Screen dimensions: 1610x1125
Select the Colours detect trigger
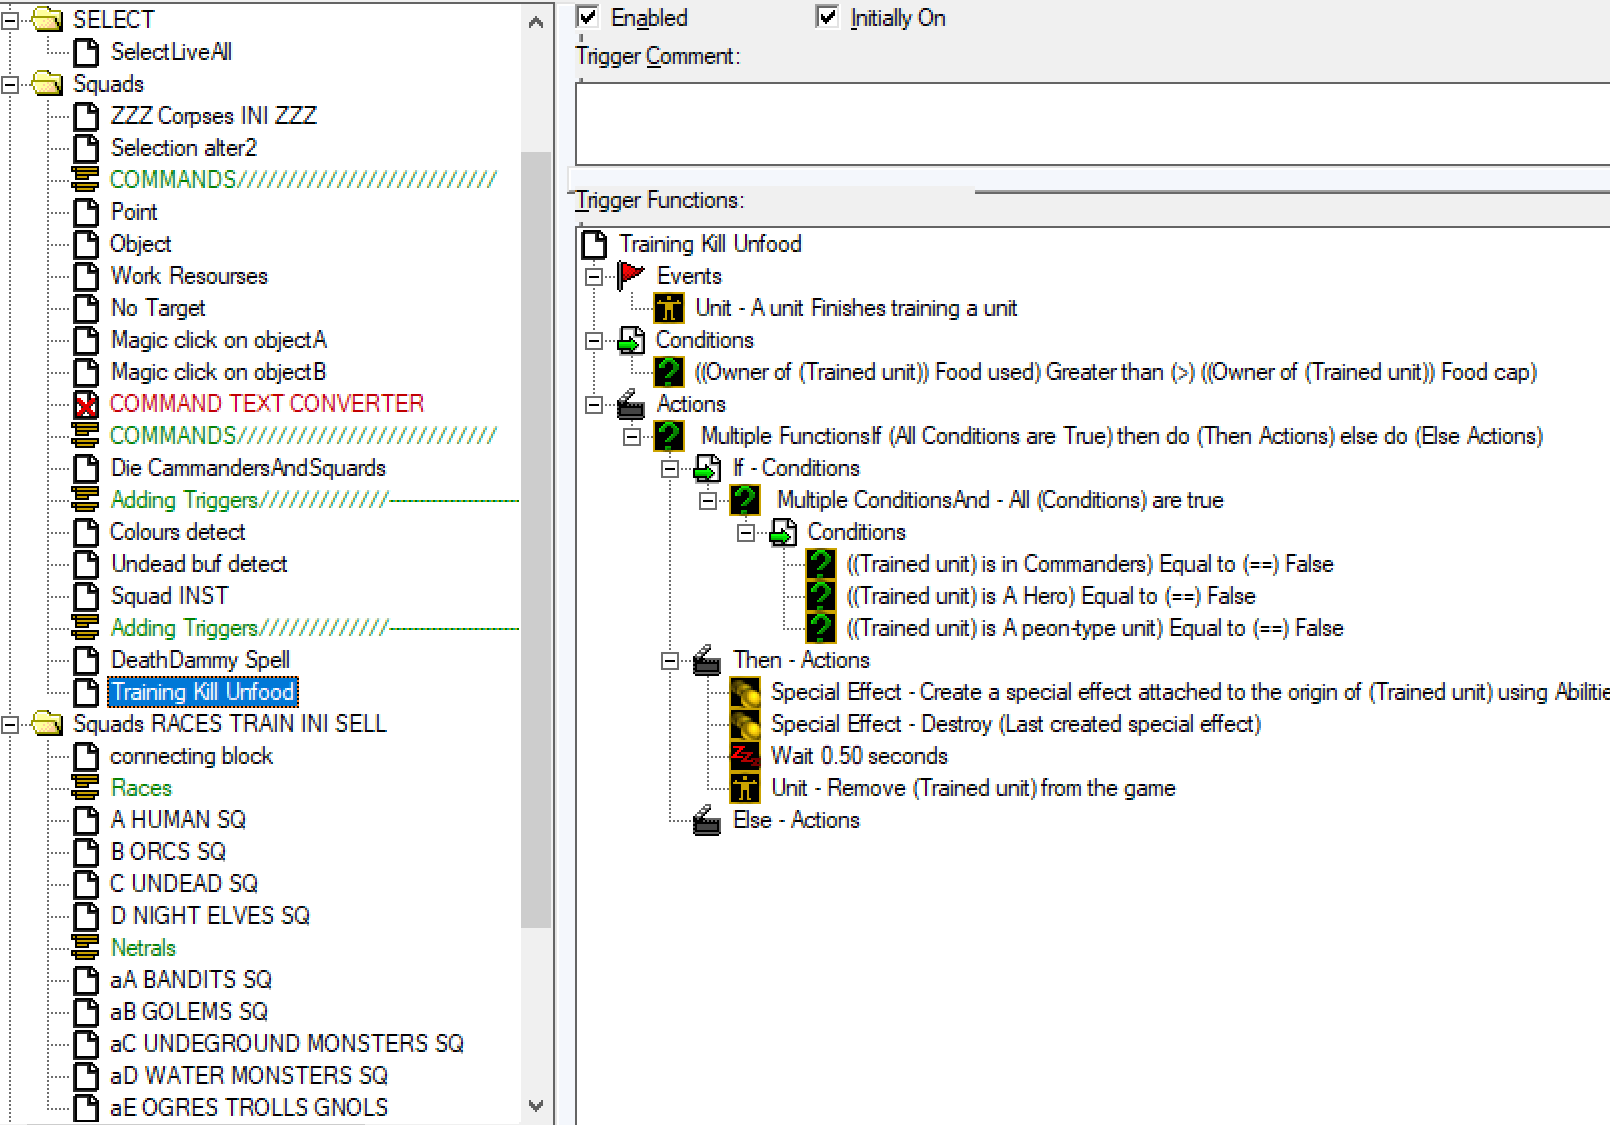pos(177,532)
